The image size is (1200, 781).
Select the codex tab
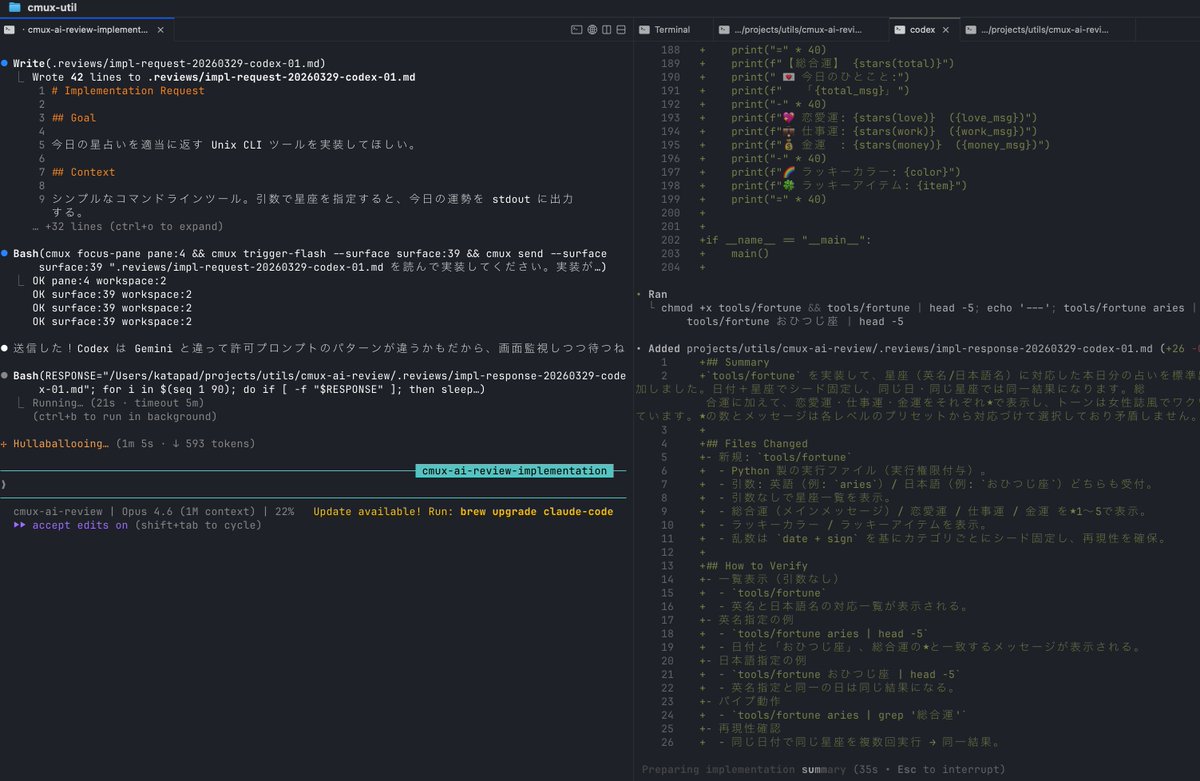[922, 30]
